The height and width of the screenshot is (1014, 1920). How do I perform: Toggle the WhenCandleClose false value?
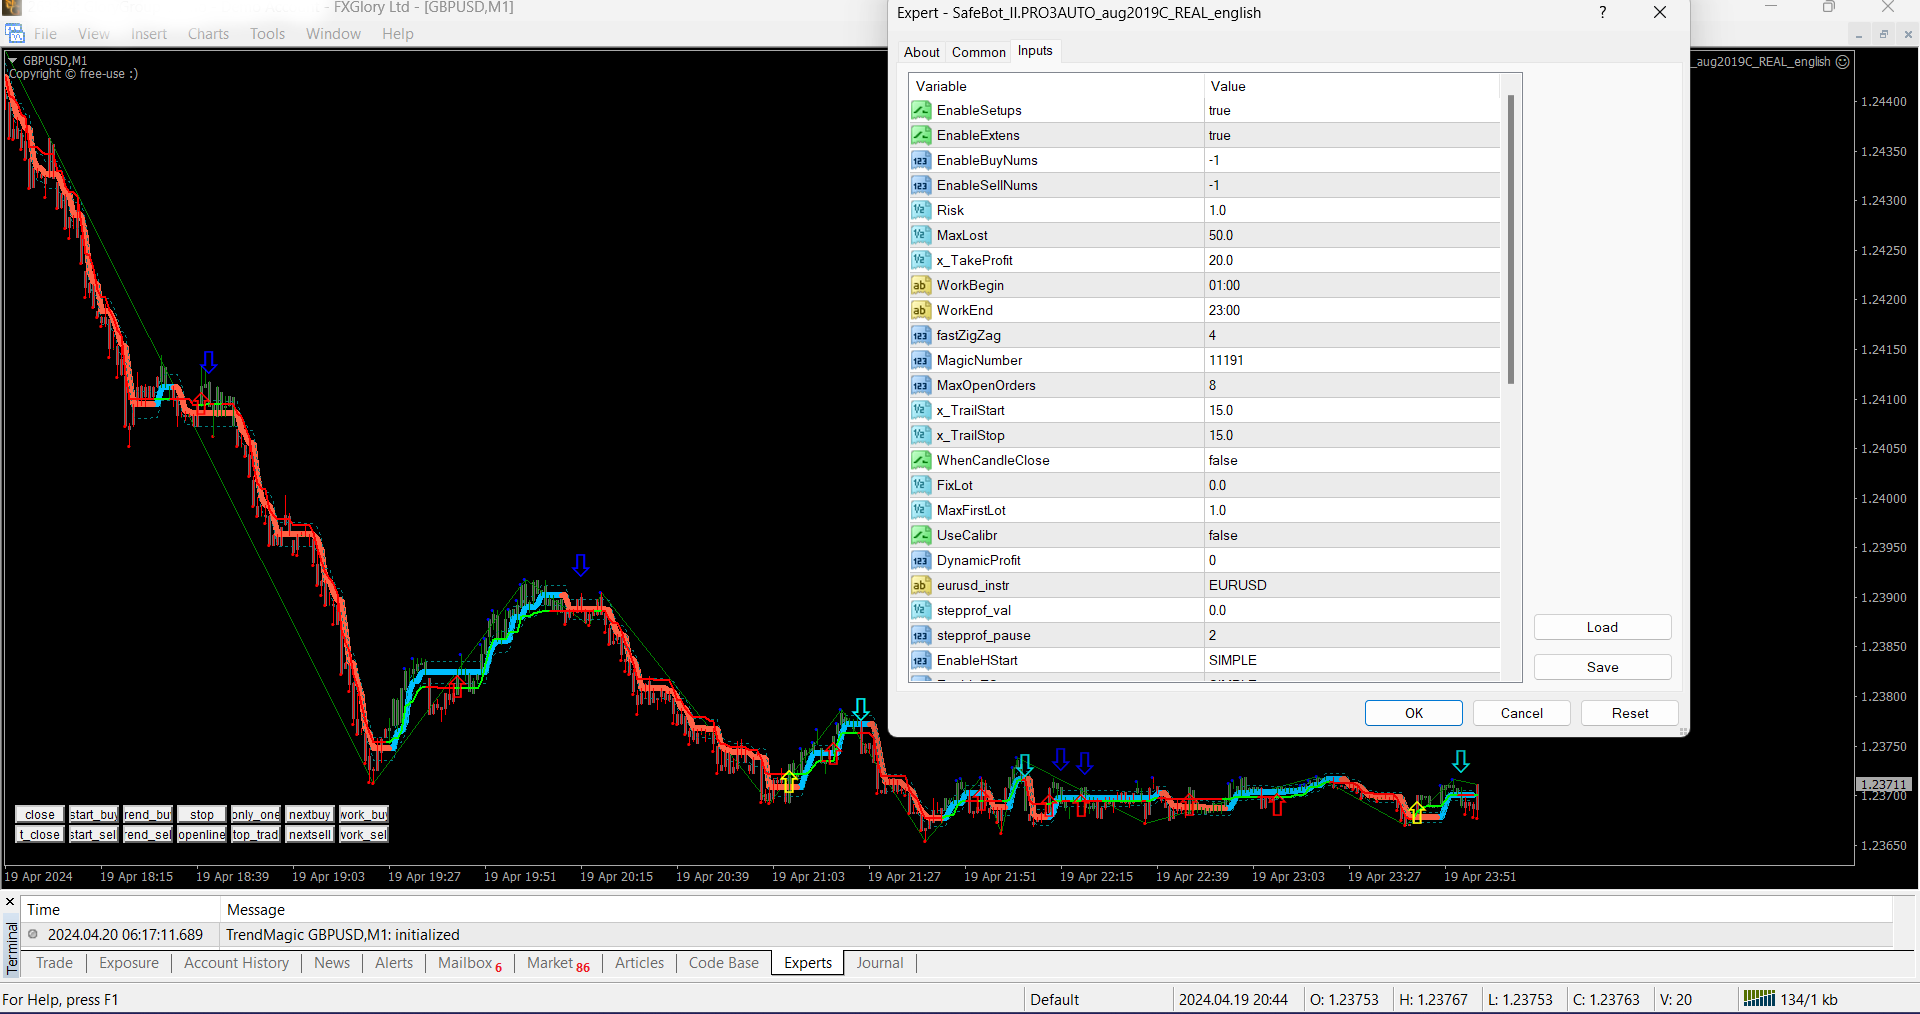point(1350,460)
